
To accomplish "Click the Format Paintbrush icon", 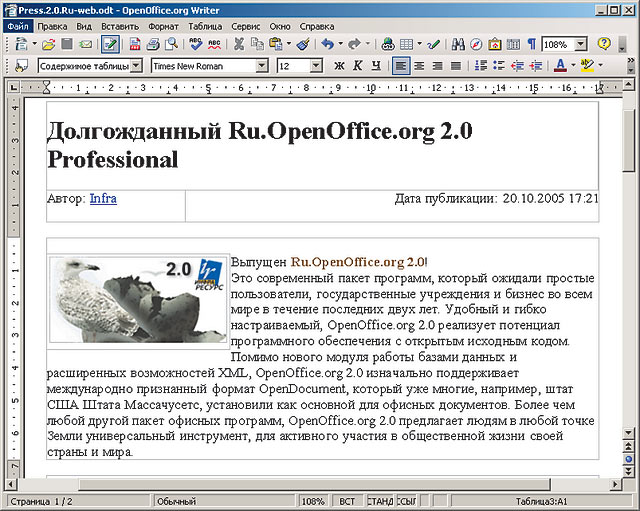I will pos(303,44).
